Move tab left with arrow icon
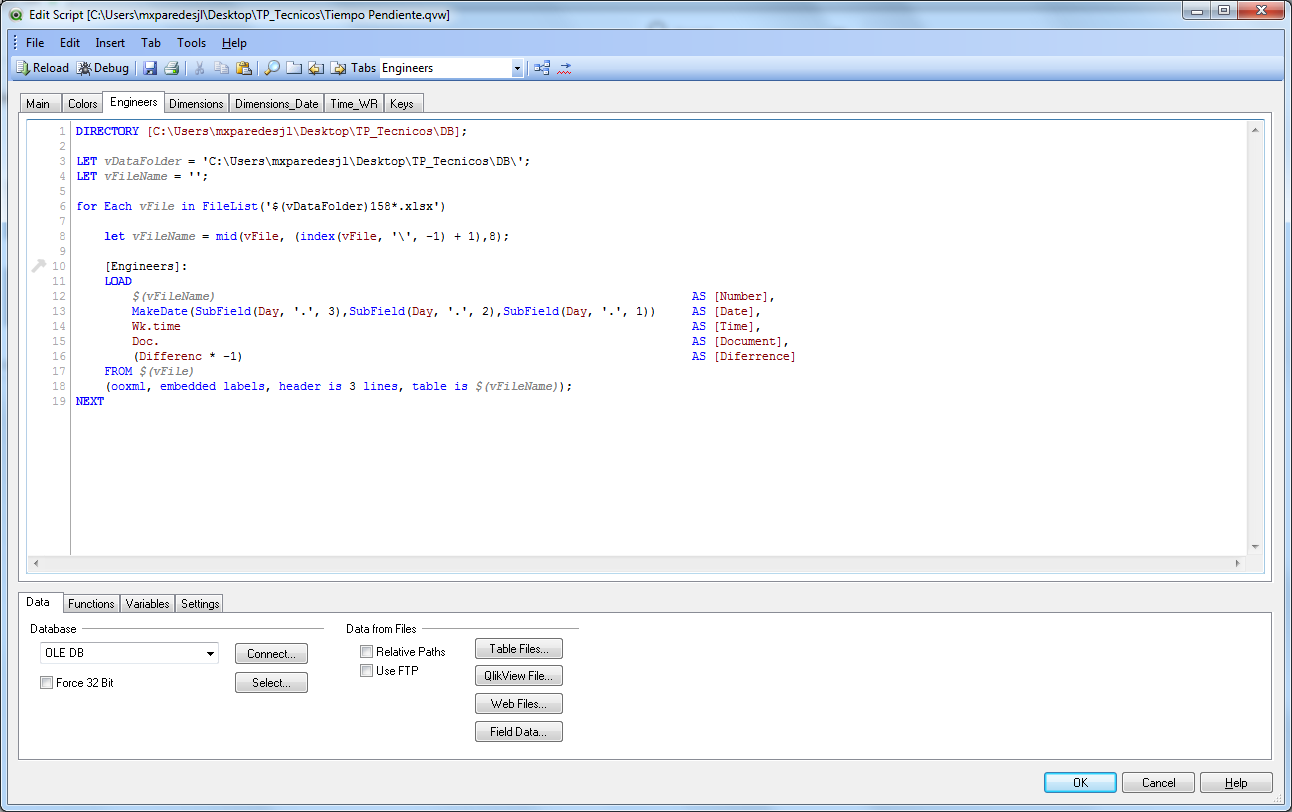 click(316, 68)
